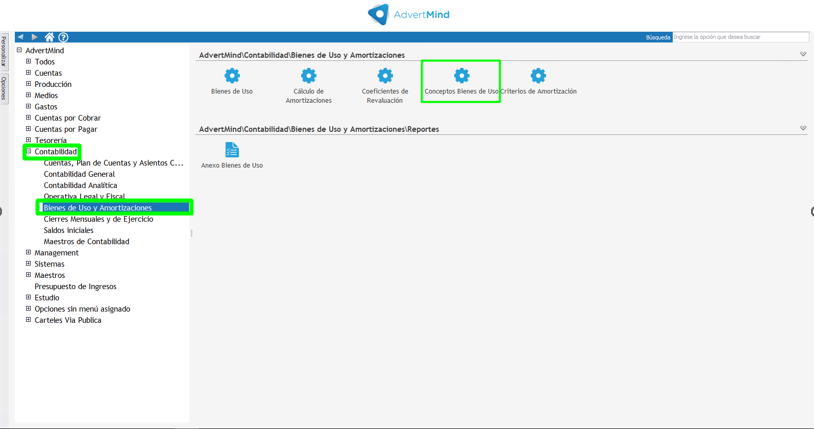Open help question mark icon
The width and height of the screenshot is (814, 429).
coord(63,37)
